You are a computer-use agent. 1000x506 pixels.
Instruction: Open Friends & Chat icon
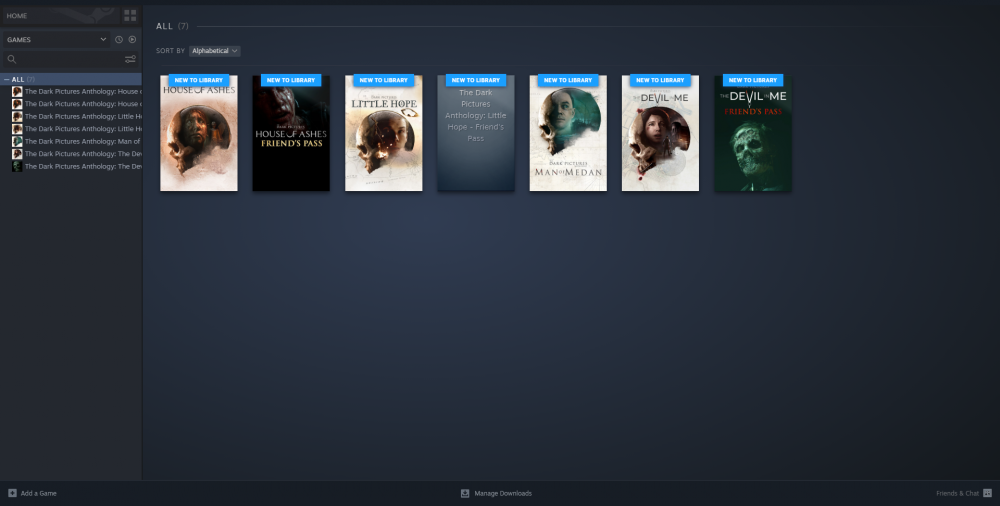click(x=987, y=493)
